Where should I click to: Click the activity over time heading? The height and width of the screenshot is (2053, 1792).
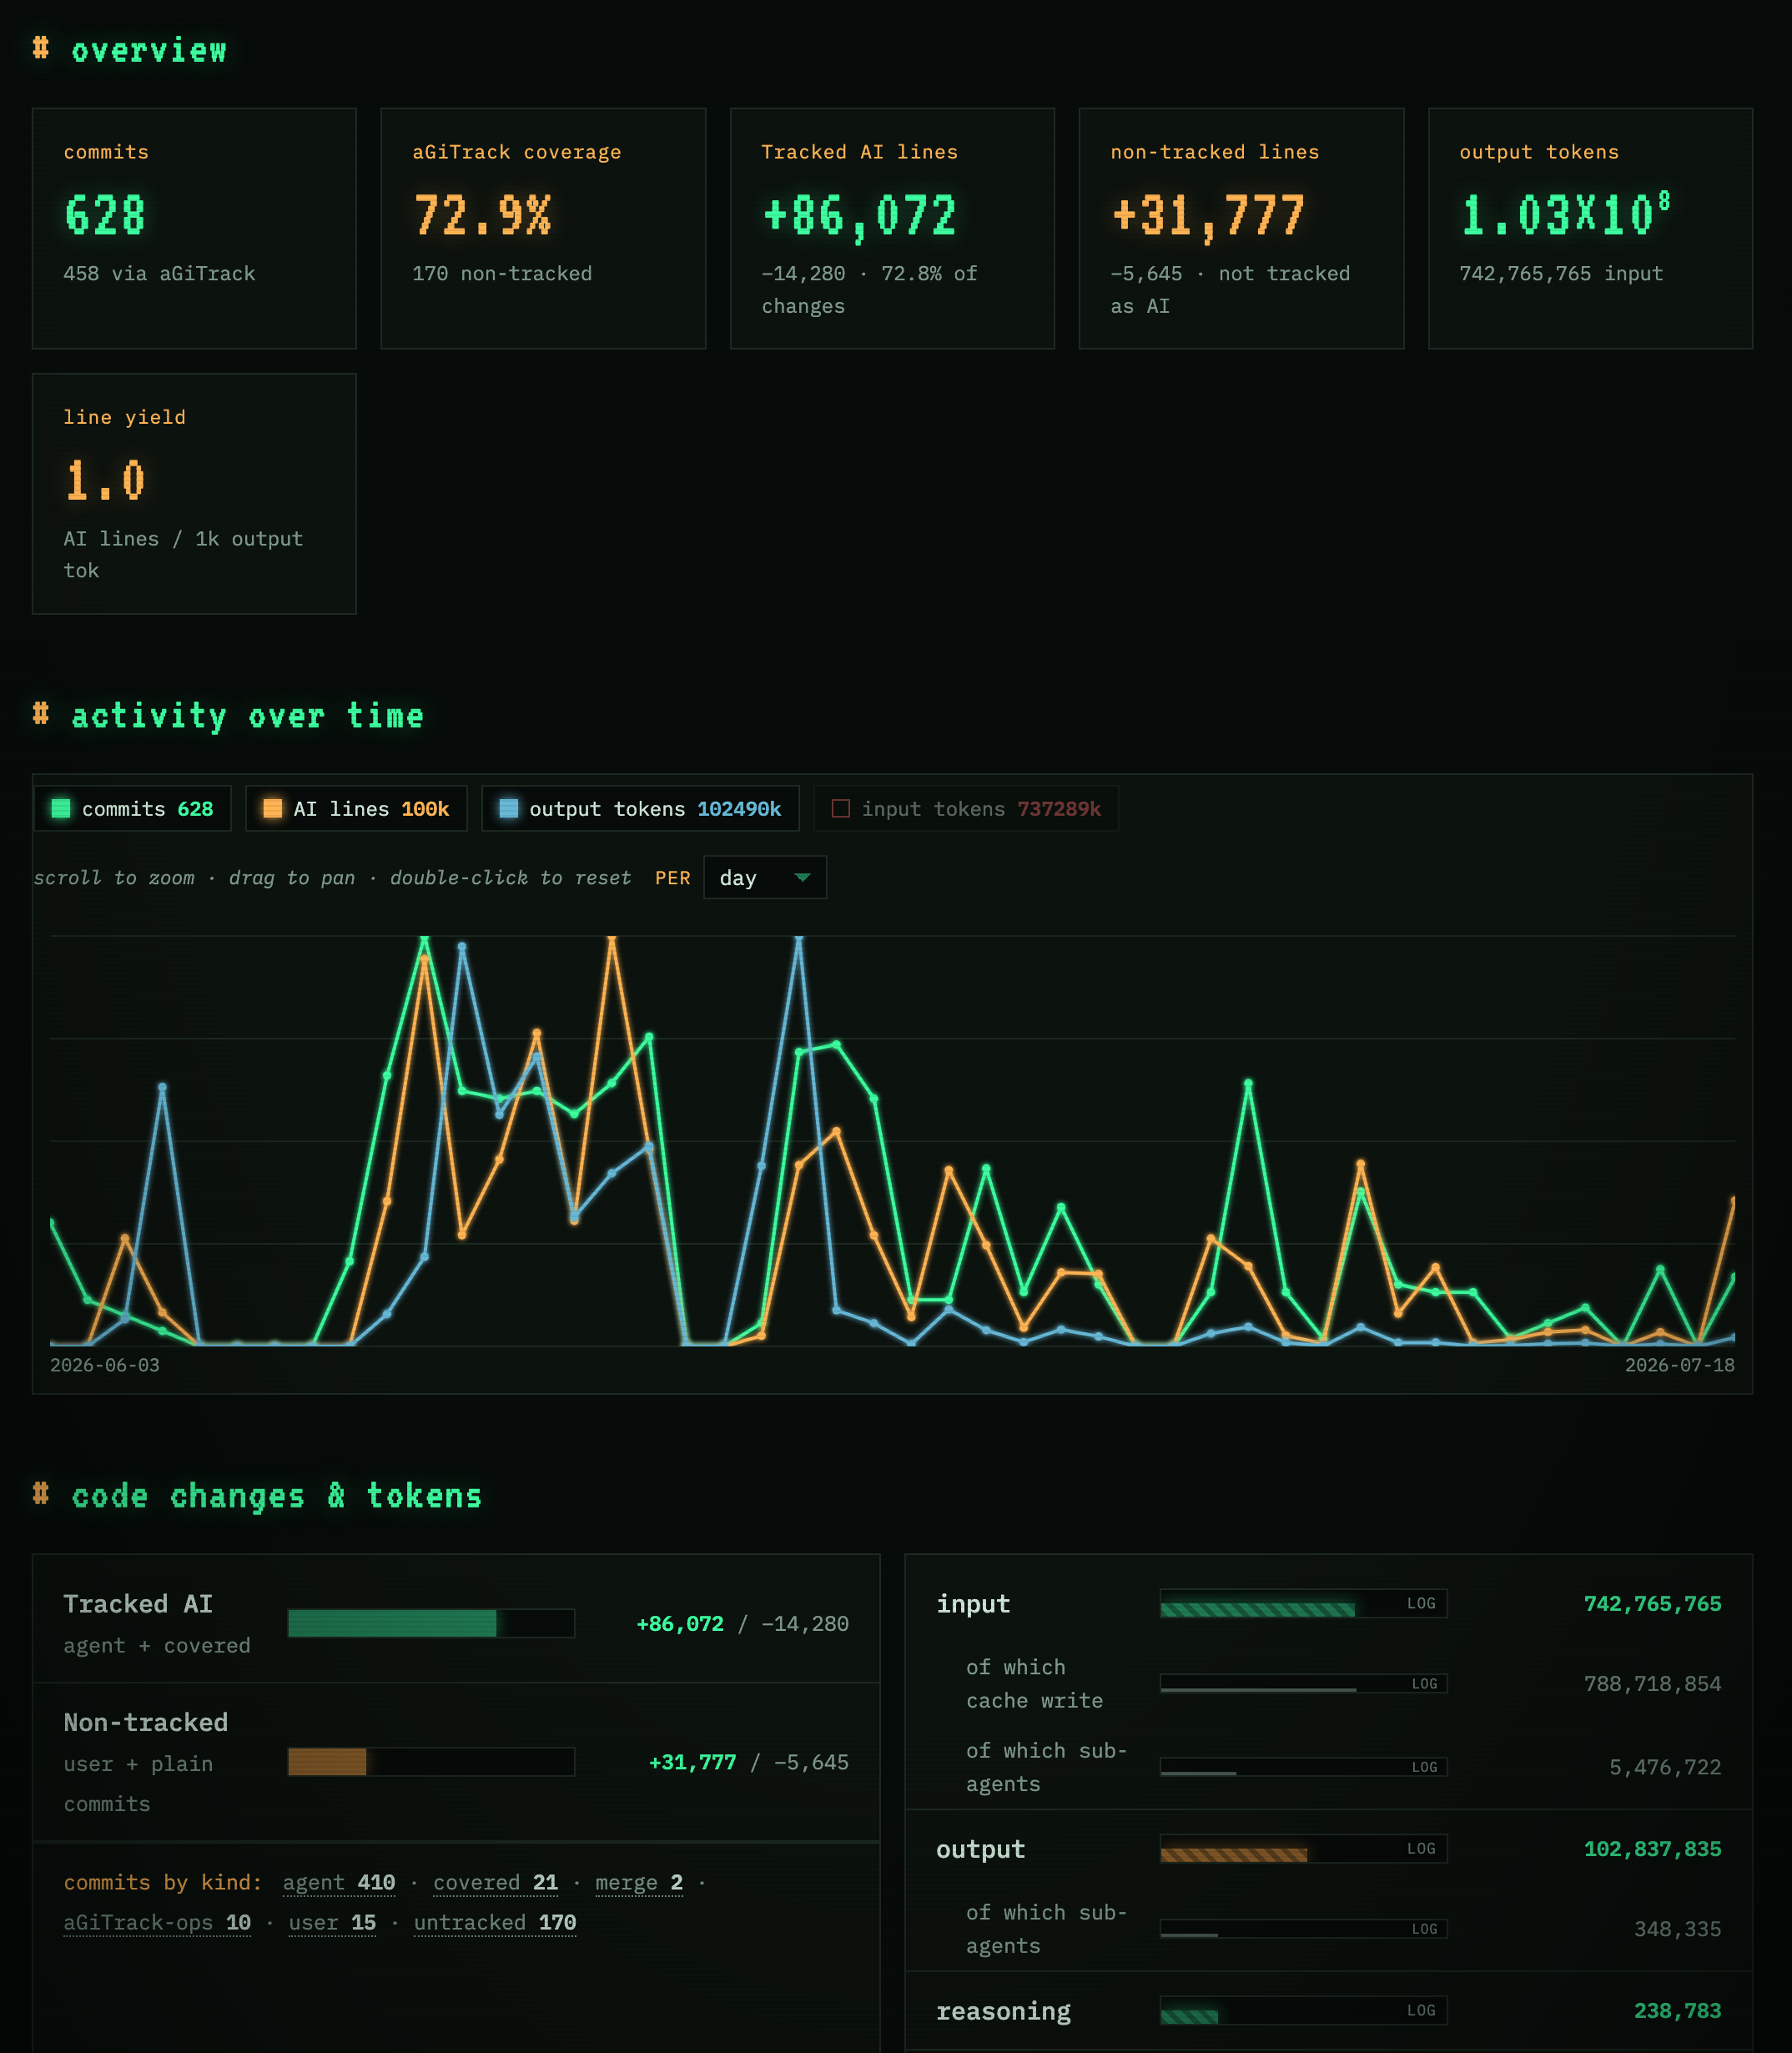click(x=228, y=715)
